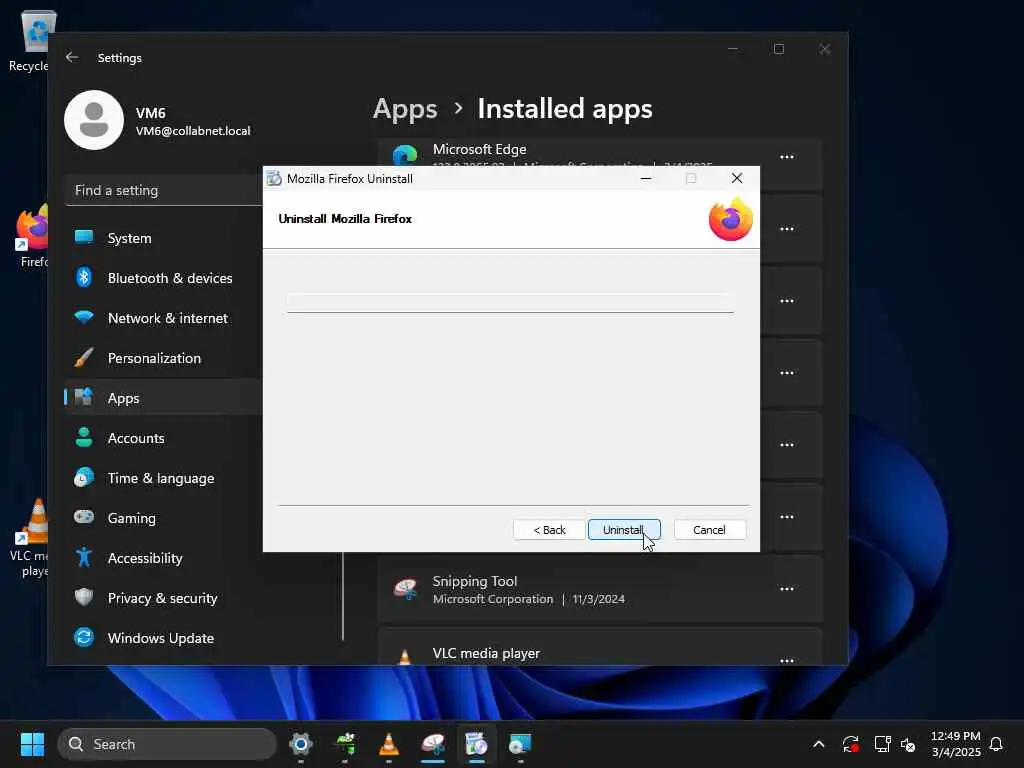The width and height of the screenshot is (1024, 768).
Task: Cancel the Mozilla Firefox uninstall
Action: coord(709,530)
